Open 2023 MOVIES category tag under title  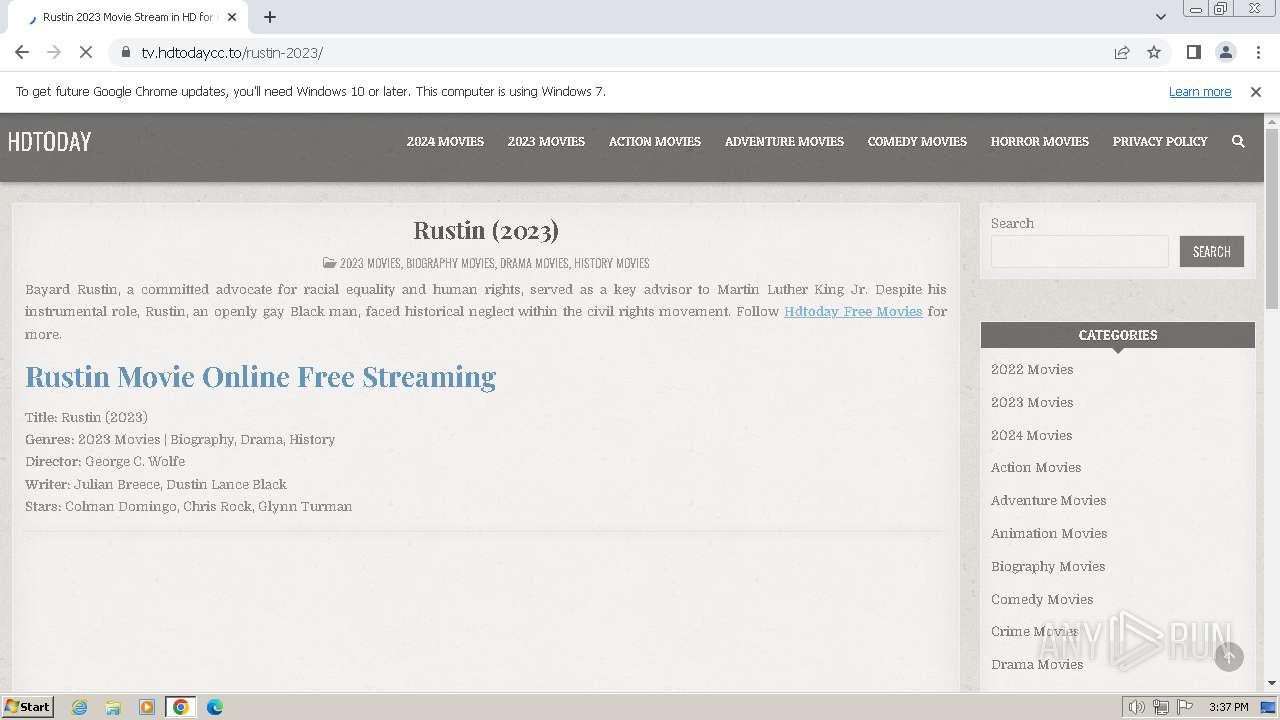click(x=370, y=263)
